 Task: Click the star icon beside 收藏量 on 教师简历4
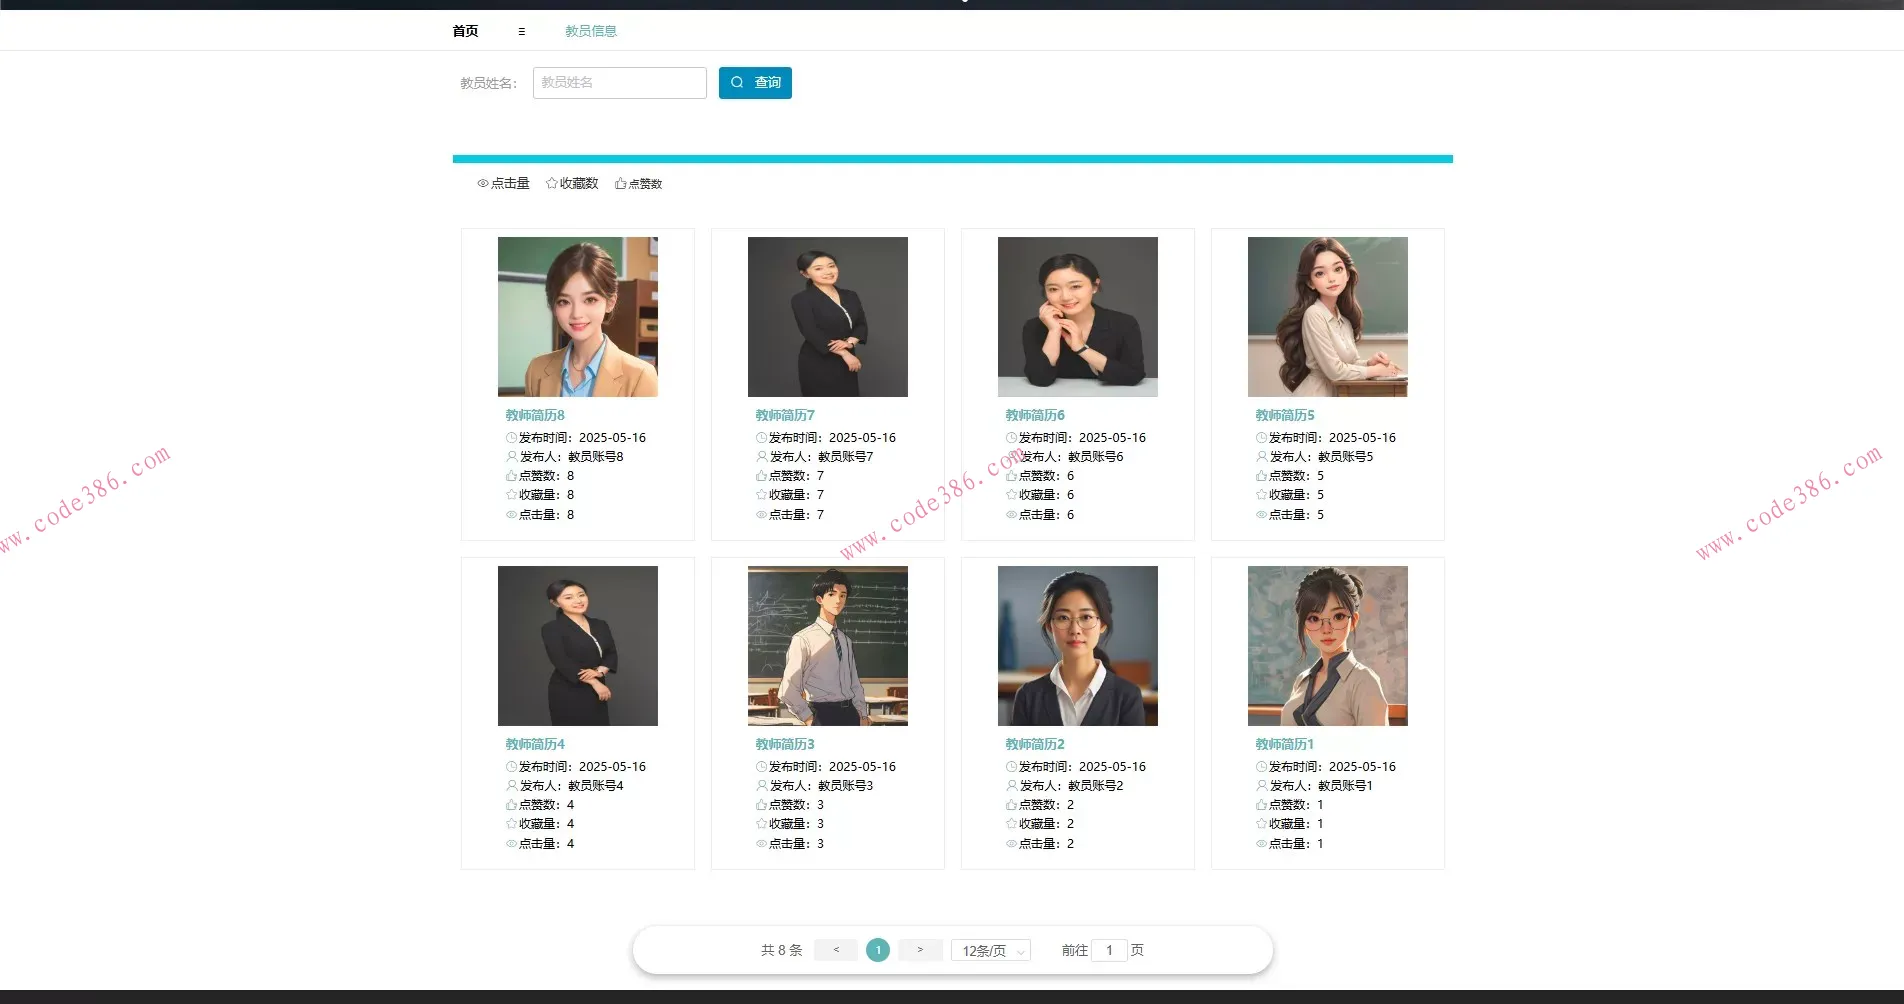[x=510, y=824]
